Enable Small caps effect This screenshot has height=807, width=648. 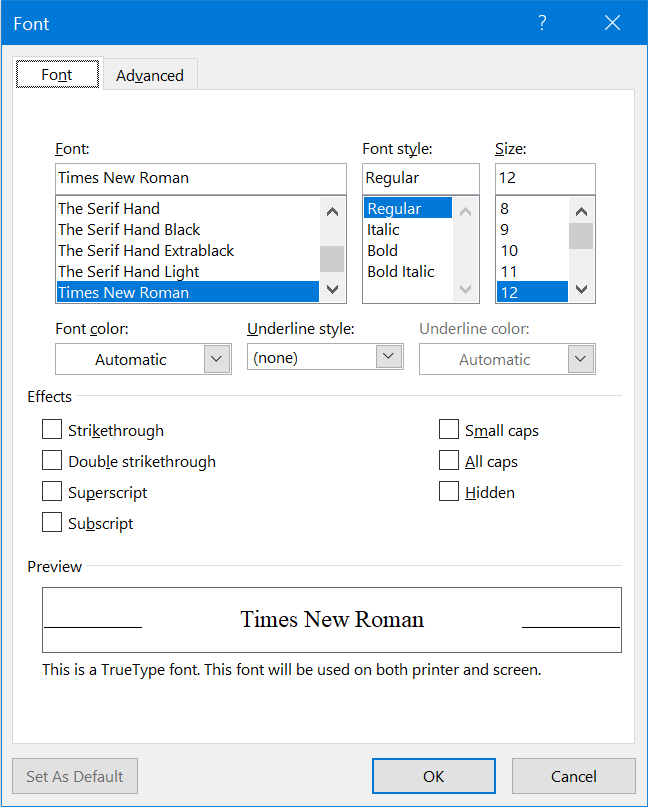coord(449,429)
